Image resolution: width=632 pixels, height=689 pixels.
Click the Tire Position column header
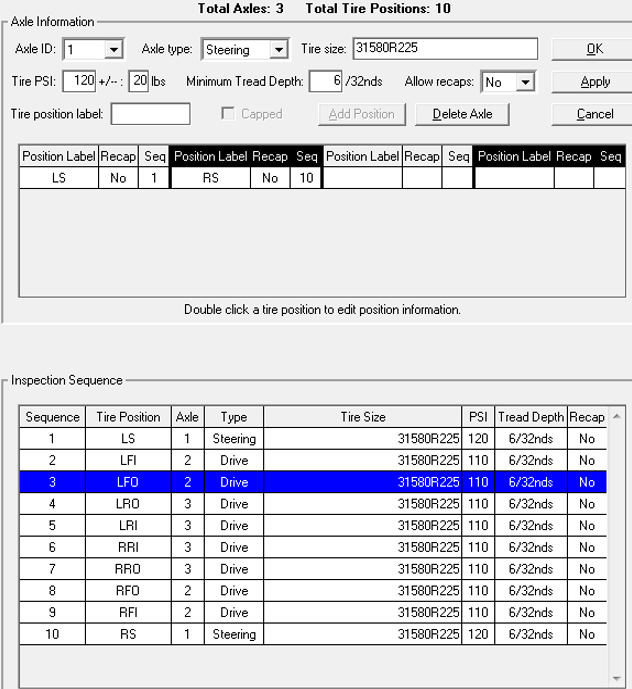(128, 416)
